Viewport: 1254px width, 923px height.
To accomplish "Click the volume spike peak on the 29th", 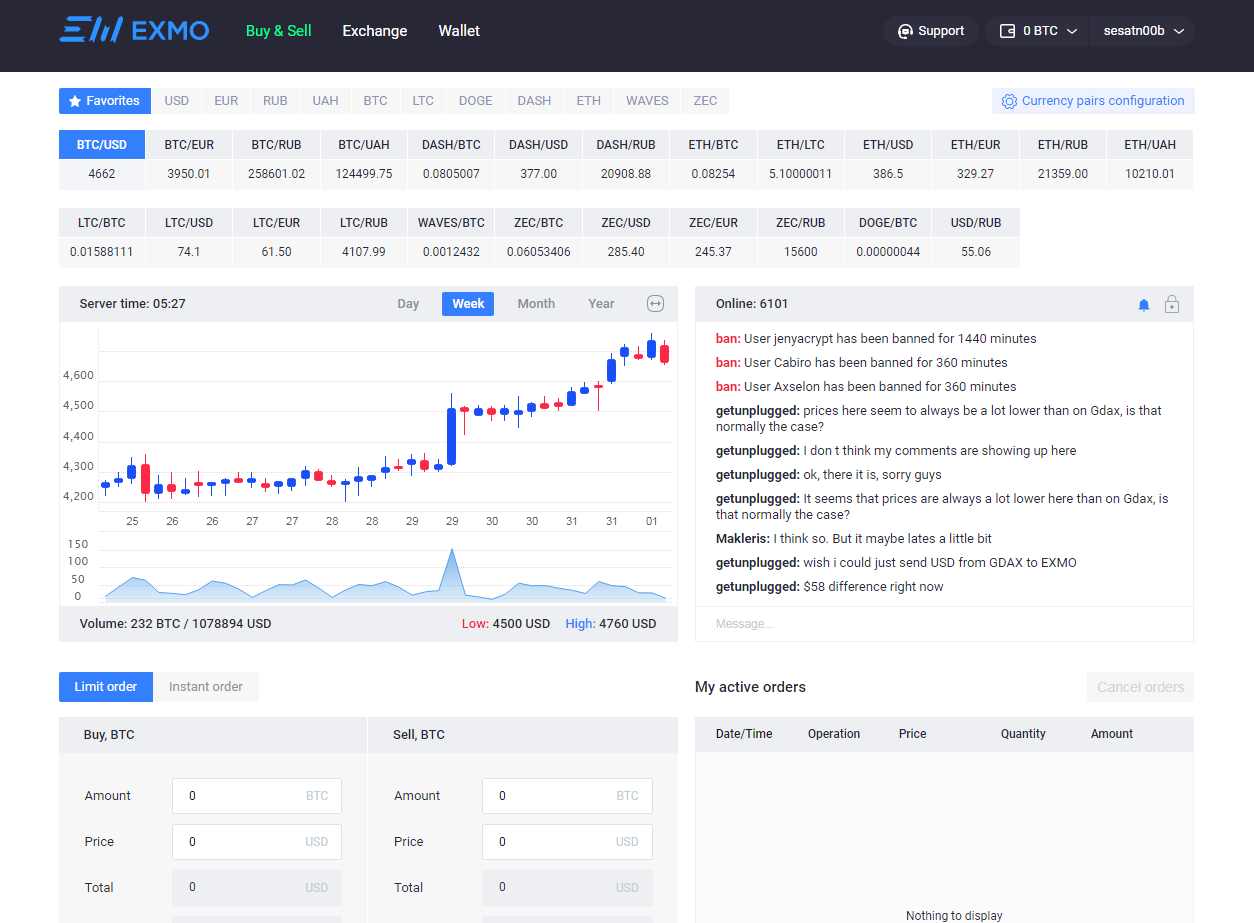I will 452,550.
